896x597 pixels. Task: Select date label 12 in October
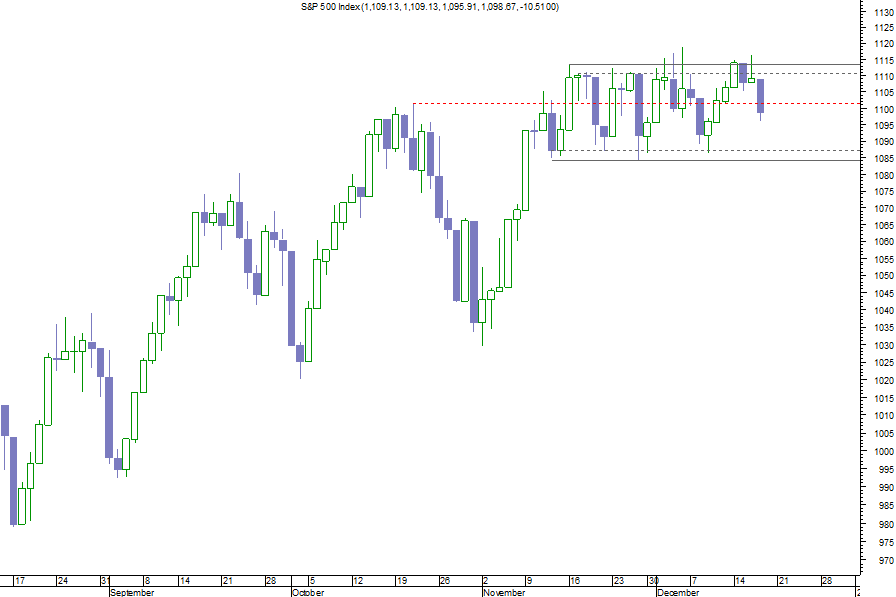point(358,580)
